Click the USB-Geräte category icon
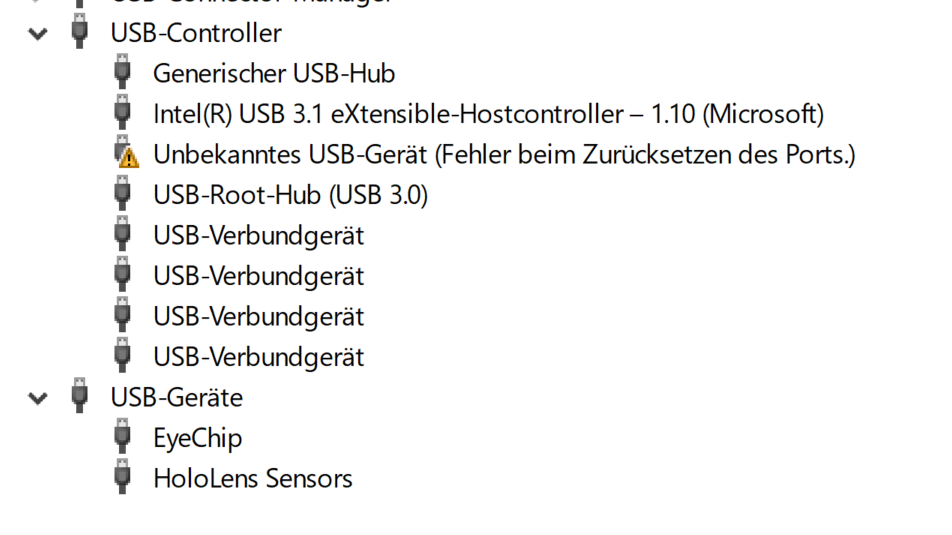952x535 pixels. 80,397
